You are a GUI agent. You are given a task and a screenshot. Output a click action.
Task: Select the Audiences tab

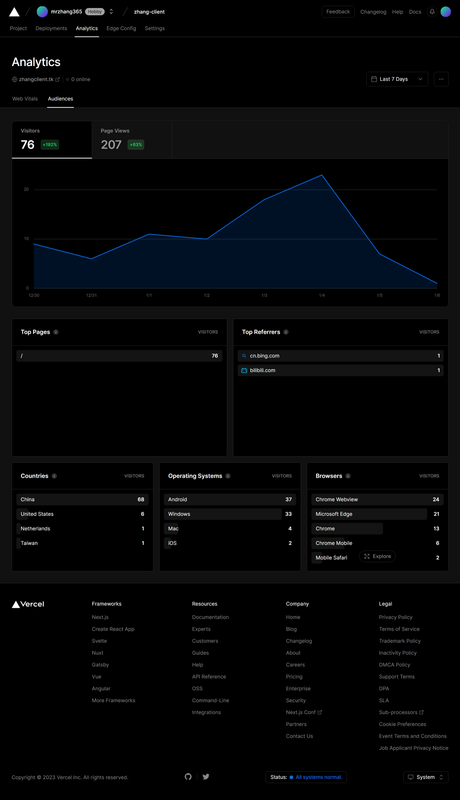(x=61, y=99)
